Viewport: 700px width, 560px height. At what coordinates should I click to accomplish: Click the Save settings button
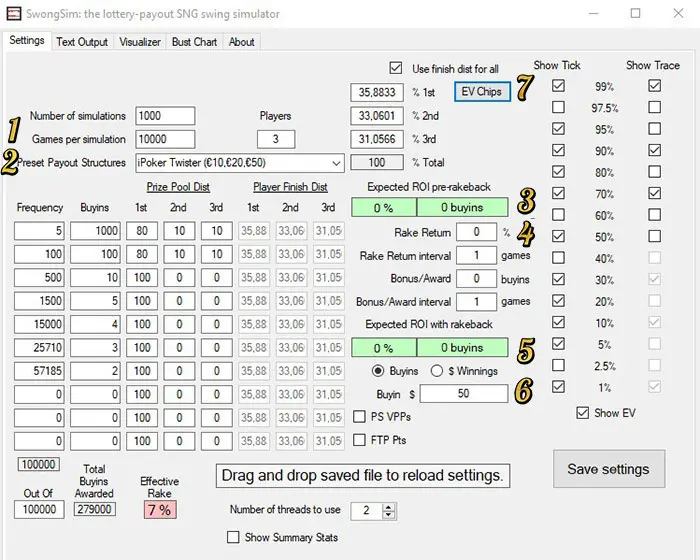[608, 469]
